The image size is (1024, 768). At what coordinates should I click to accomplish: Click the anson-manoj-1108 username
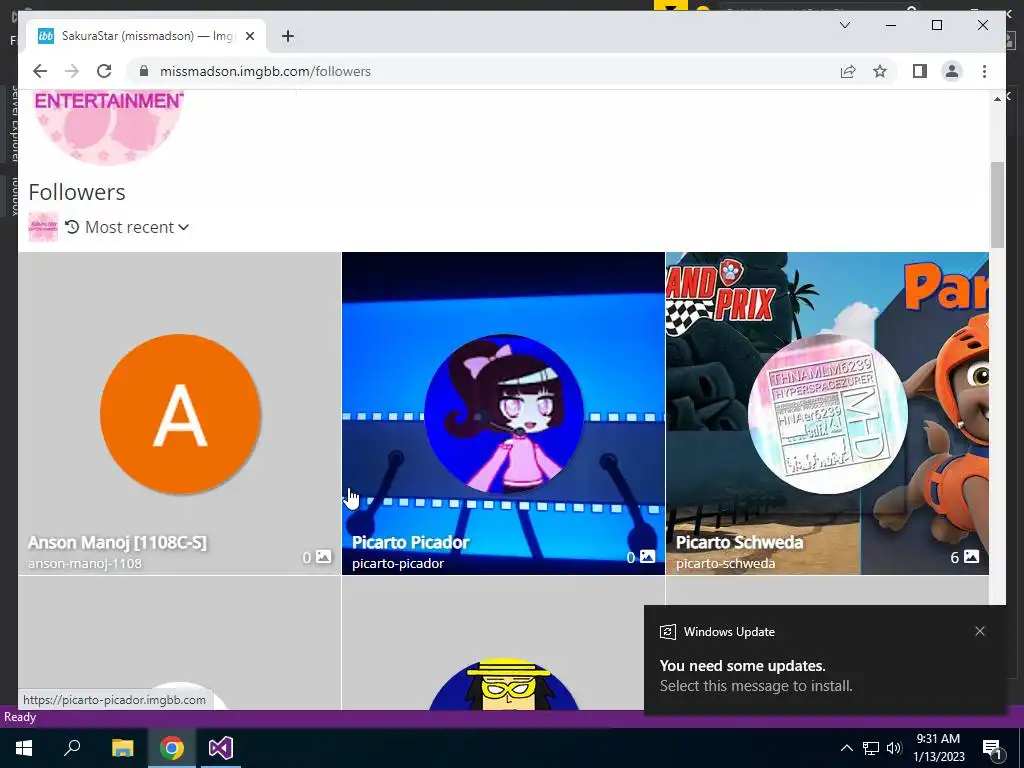[85, 563]
